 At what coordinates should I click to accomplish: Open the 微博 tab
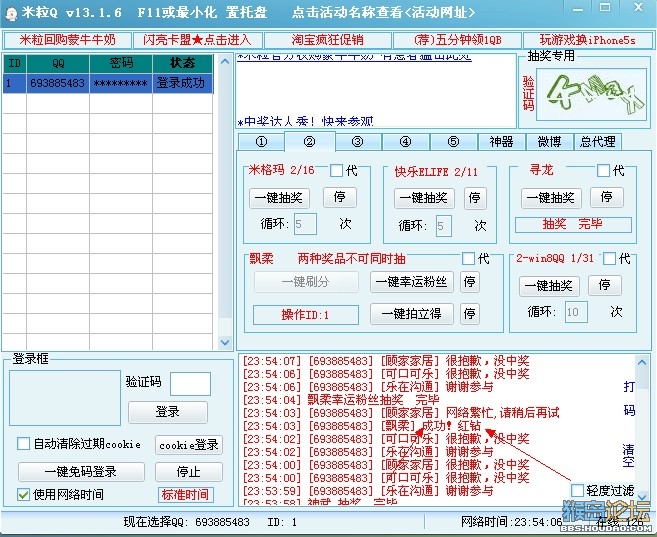coord(549,142)
